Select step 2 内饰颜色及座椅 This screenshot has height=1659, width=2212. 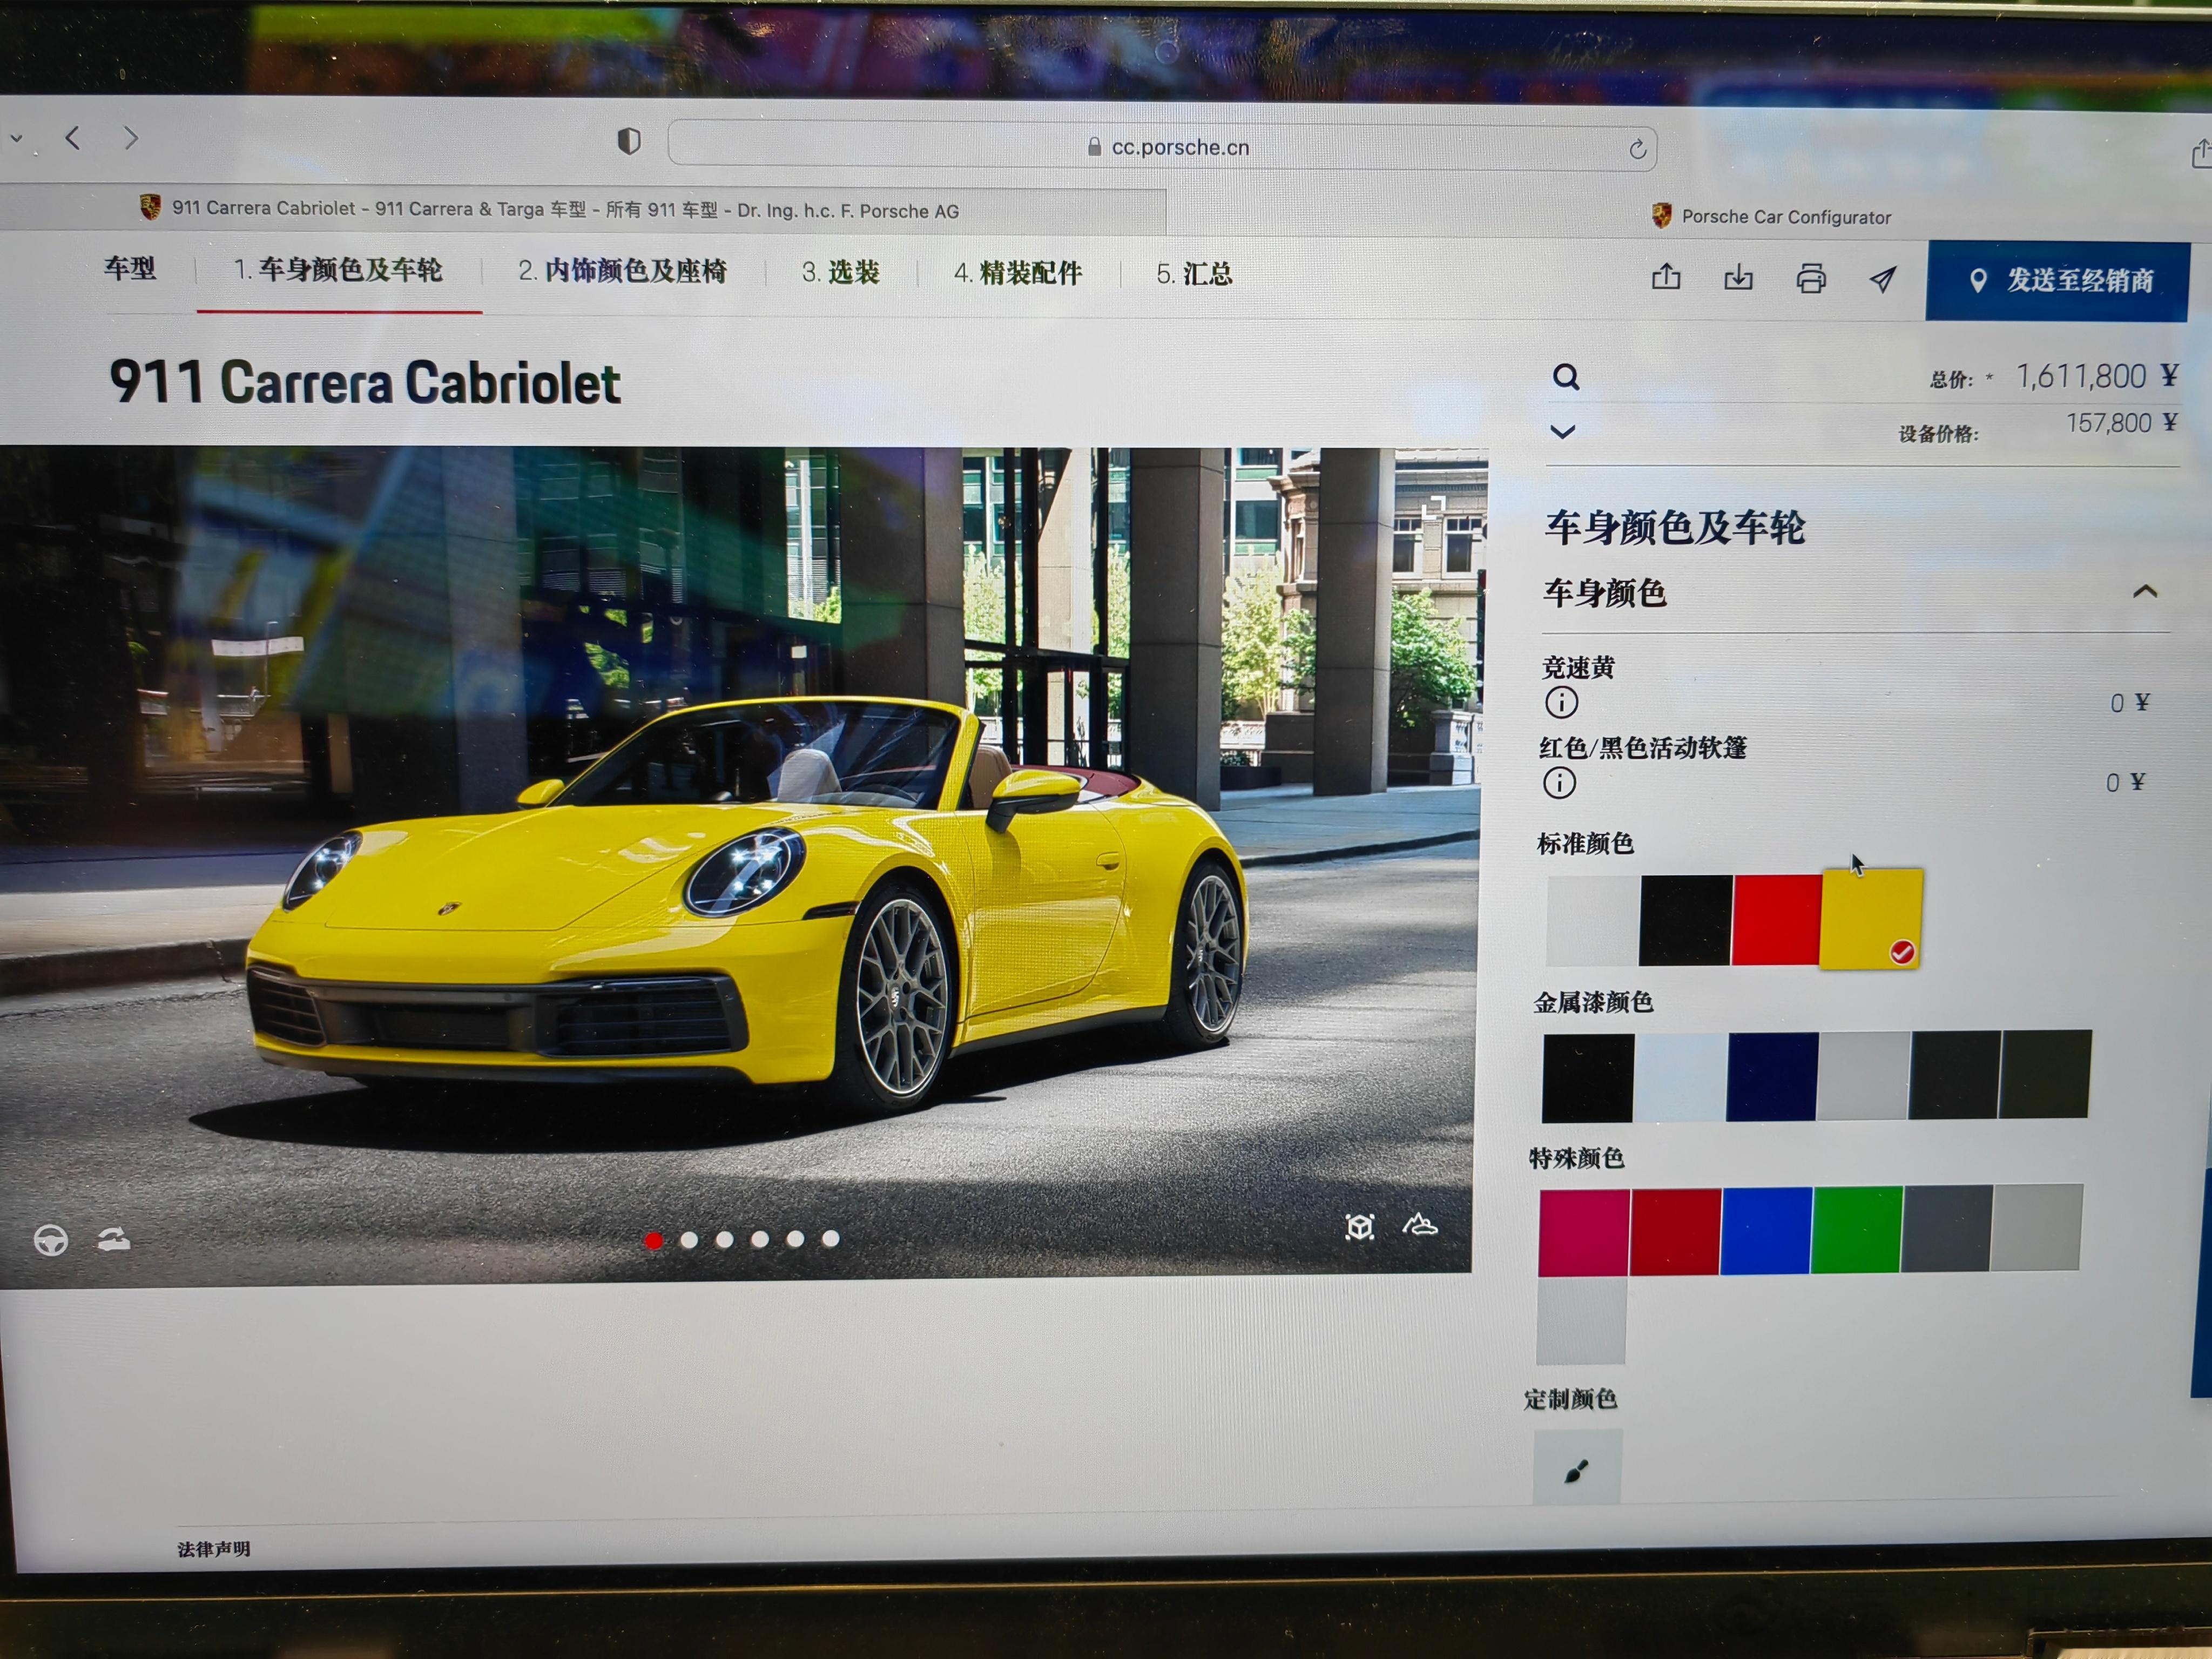pyautogui.click(x=622, y=271)
